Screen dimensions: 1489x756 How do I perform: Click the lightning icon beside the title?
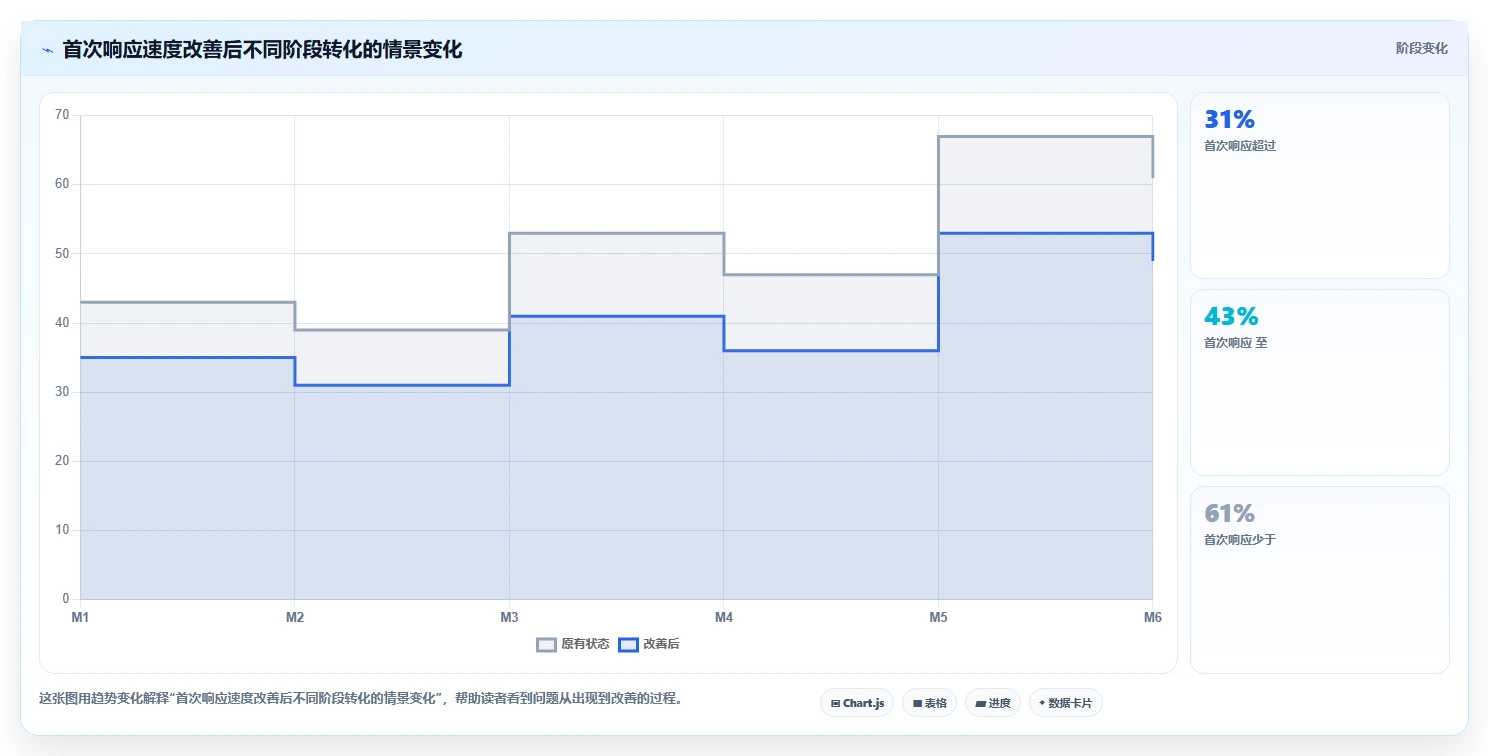[47, 50]
